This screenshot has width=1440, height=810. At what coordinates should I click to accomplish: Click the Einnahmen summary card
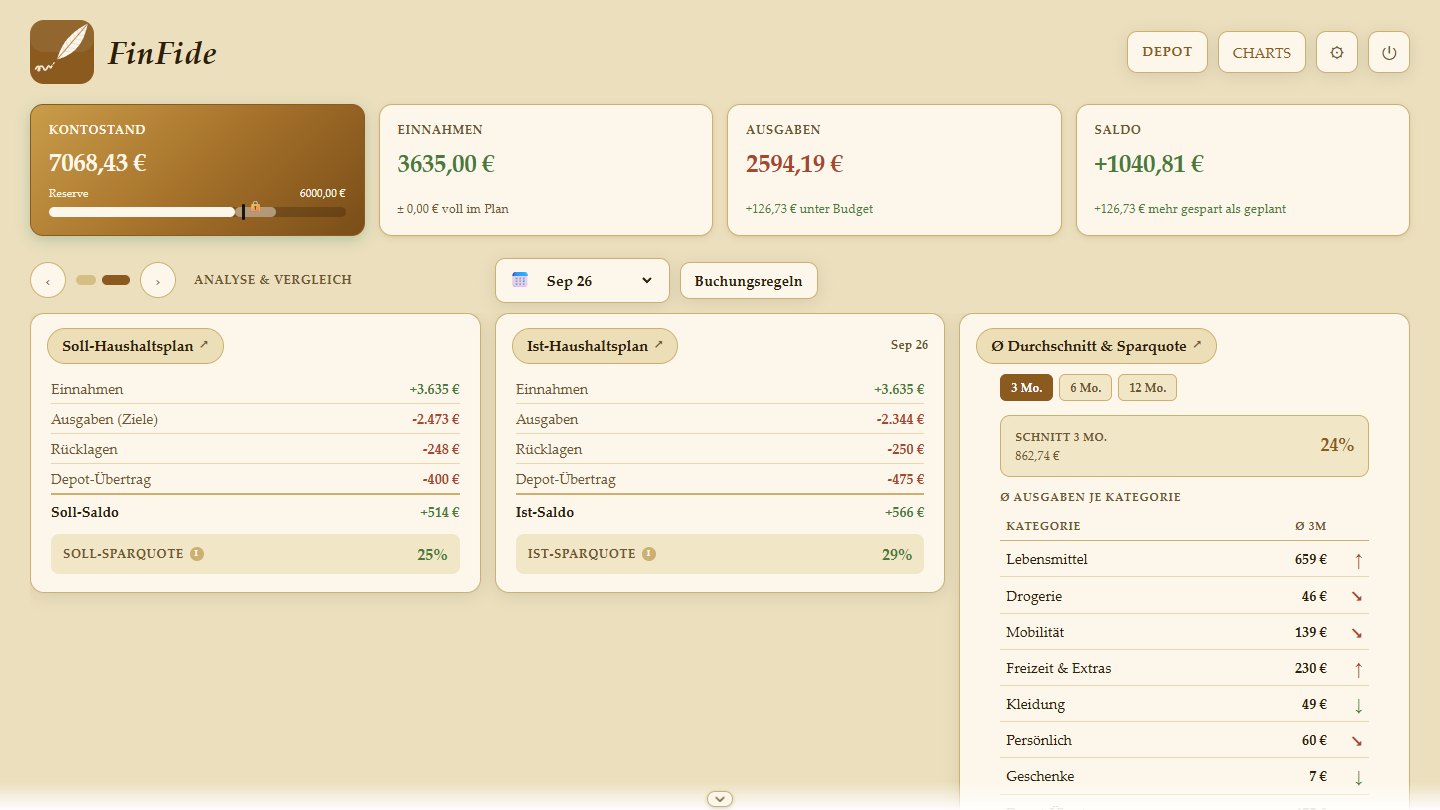(x=546, y=170)
